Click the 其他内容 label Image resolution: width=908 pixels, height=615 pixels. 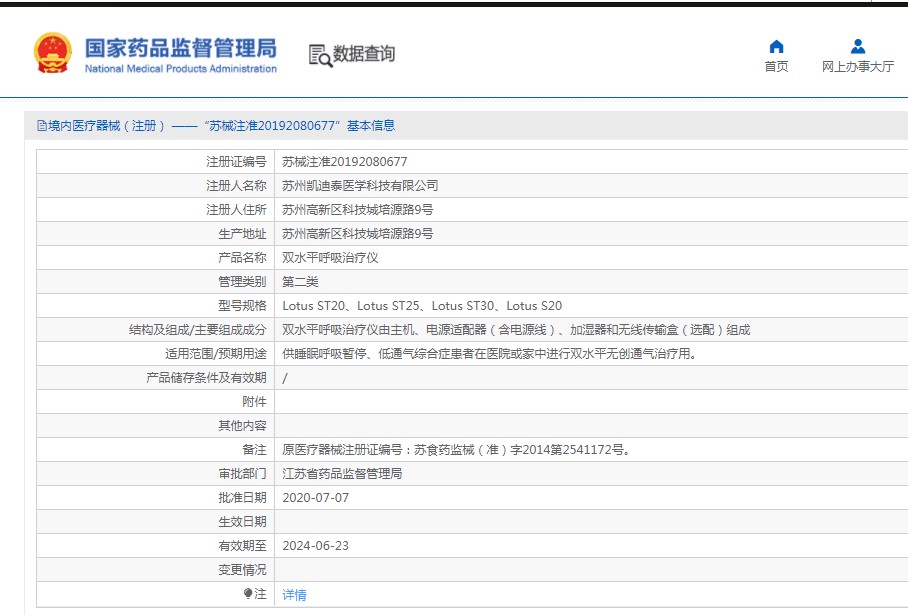(x=242, y=426)
